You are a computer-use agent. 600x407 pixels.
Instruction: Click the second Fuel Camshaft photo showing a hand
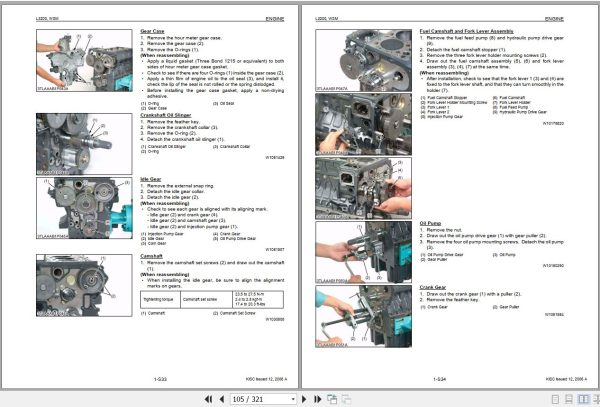[364, 124]
